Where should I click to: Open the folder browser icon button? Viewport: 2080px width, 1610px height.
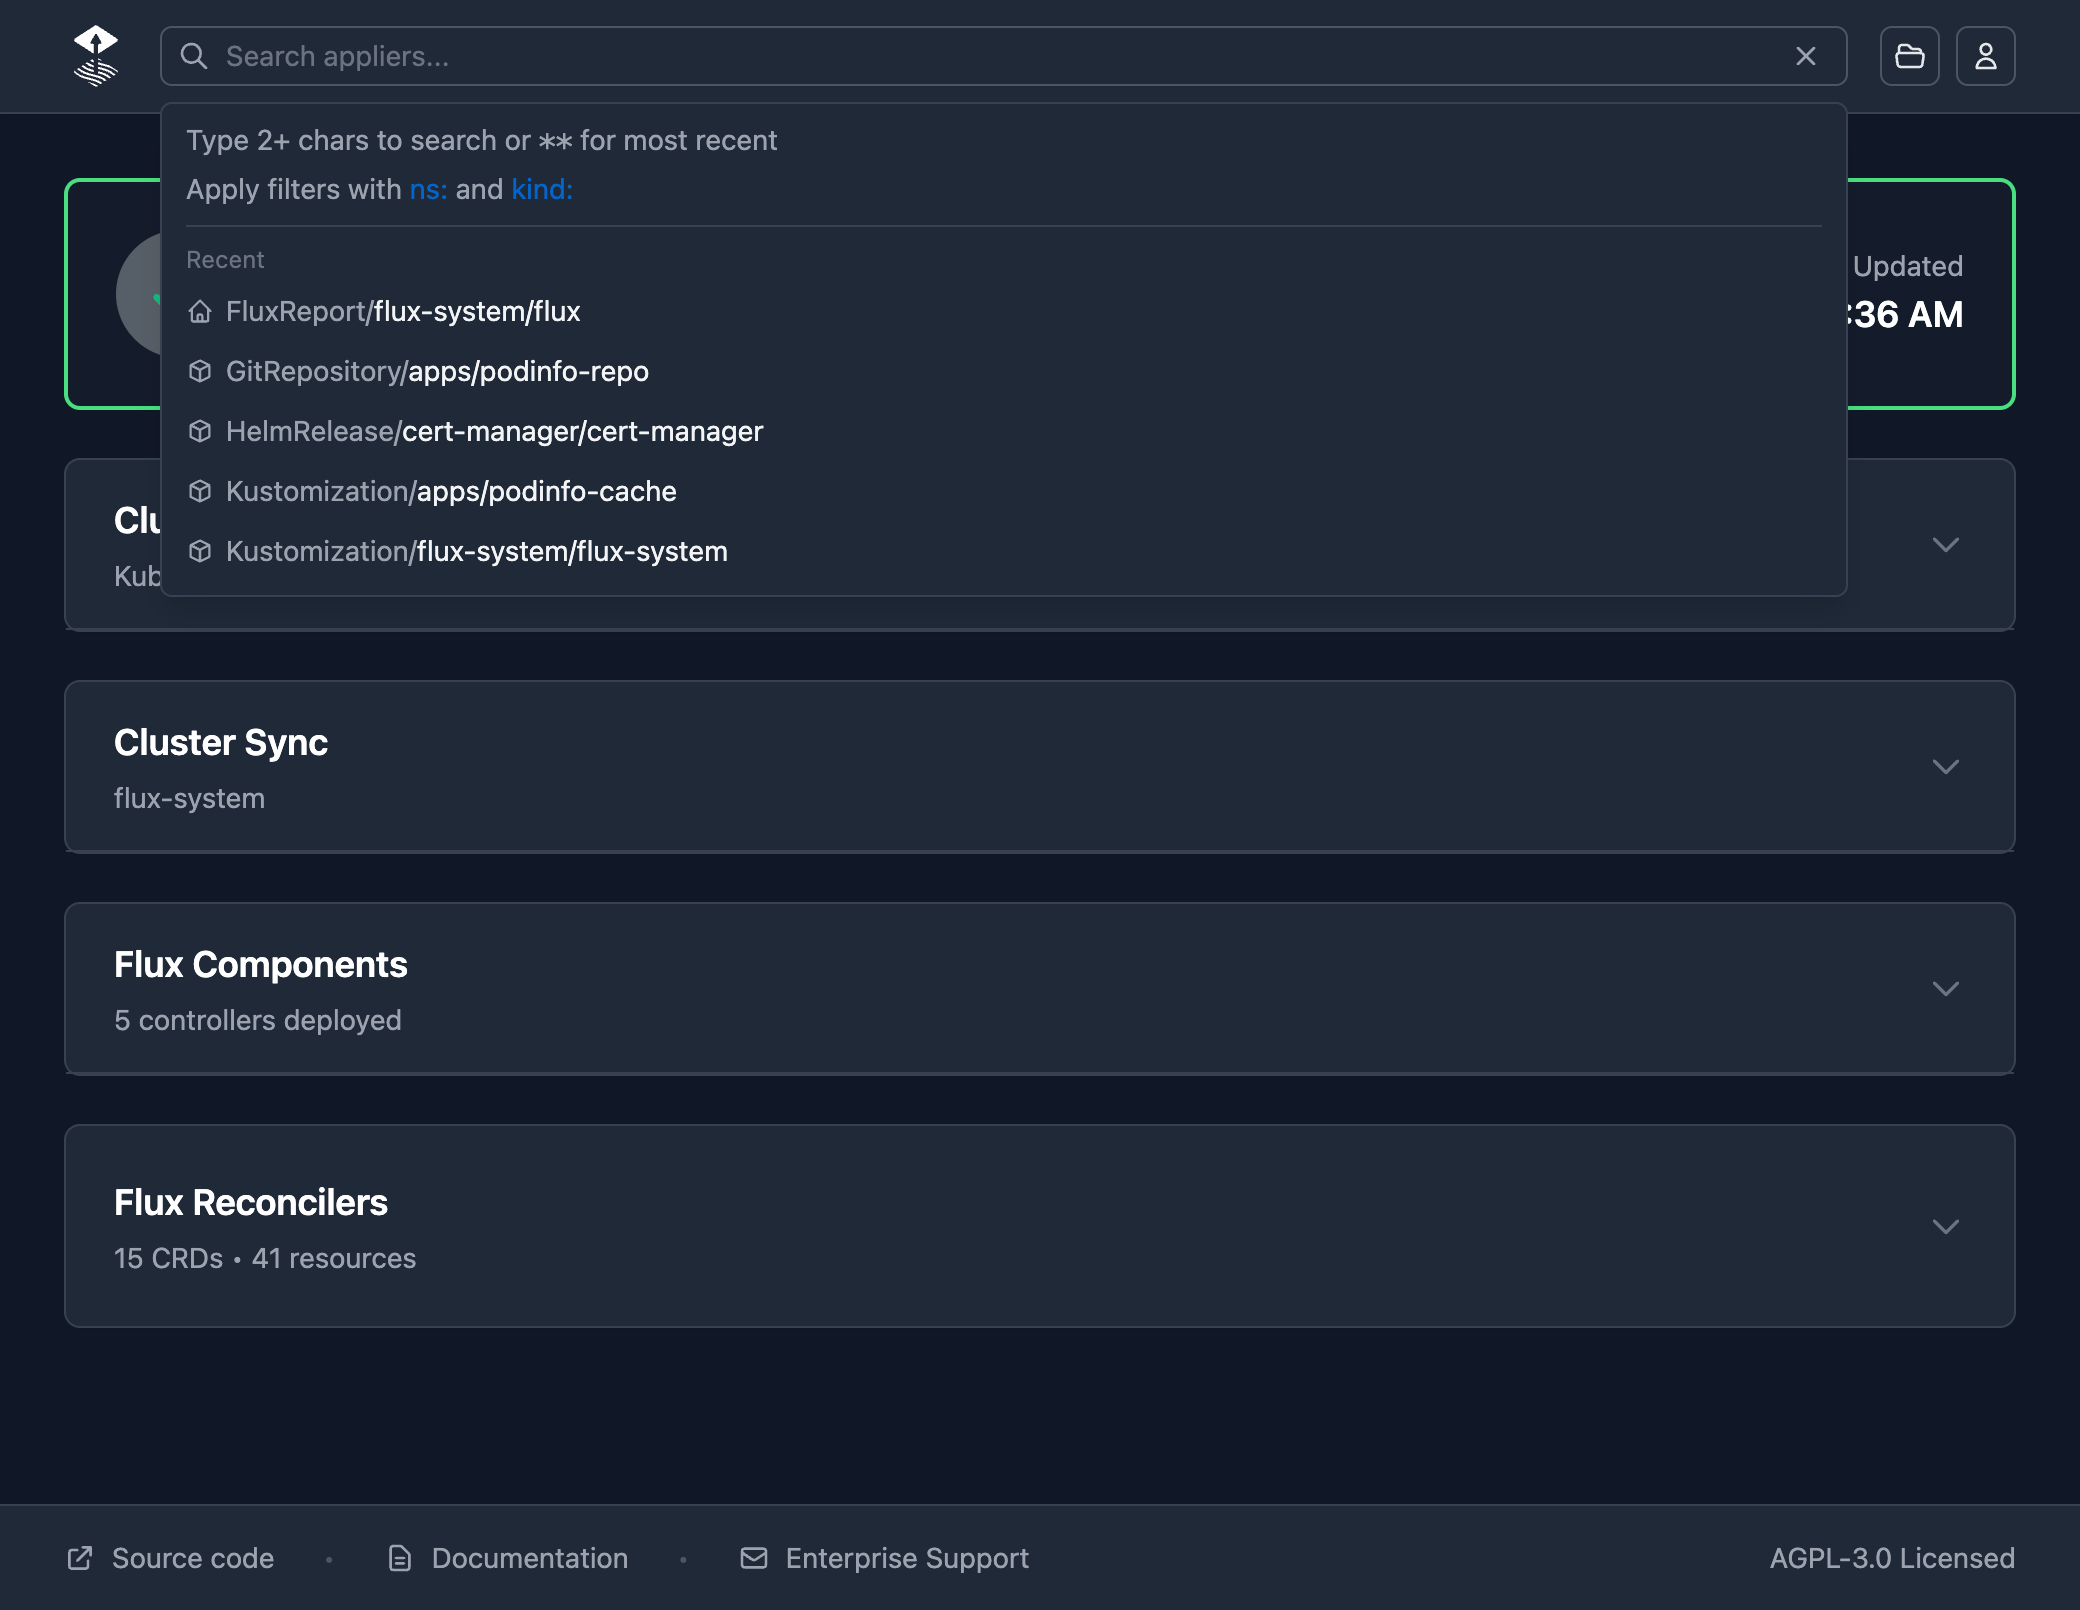coord(1909,56)
